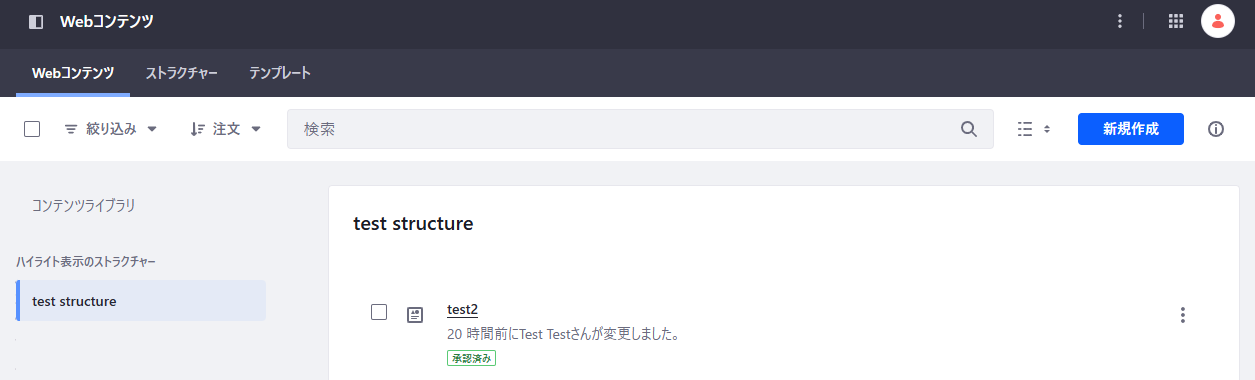Click the test2 web content type icon
Screen dimensions: 1255x380
(x=415, y=314)
